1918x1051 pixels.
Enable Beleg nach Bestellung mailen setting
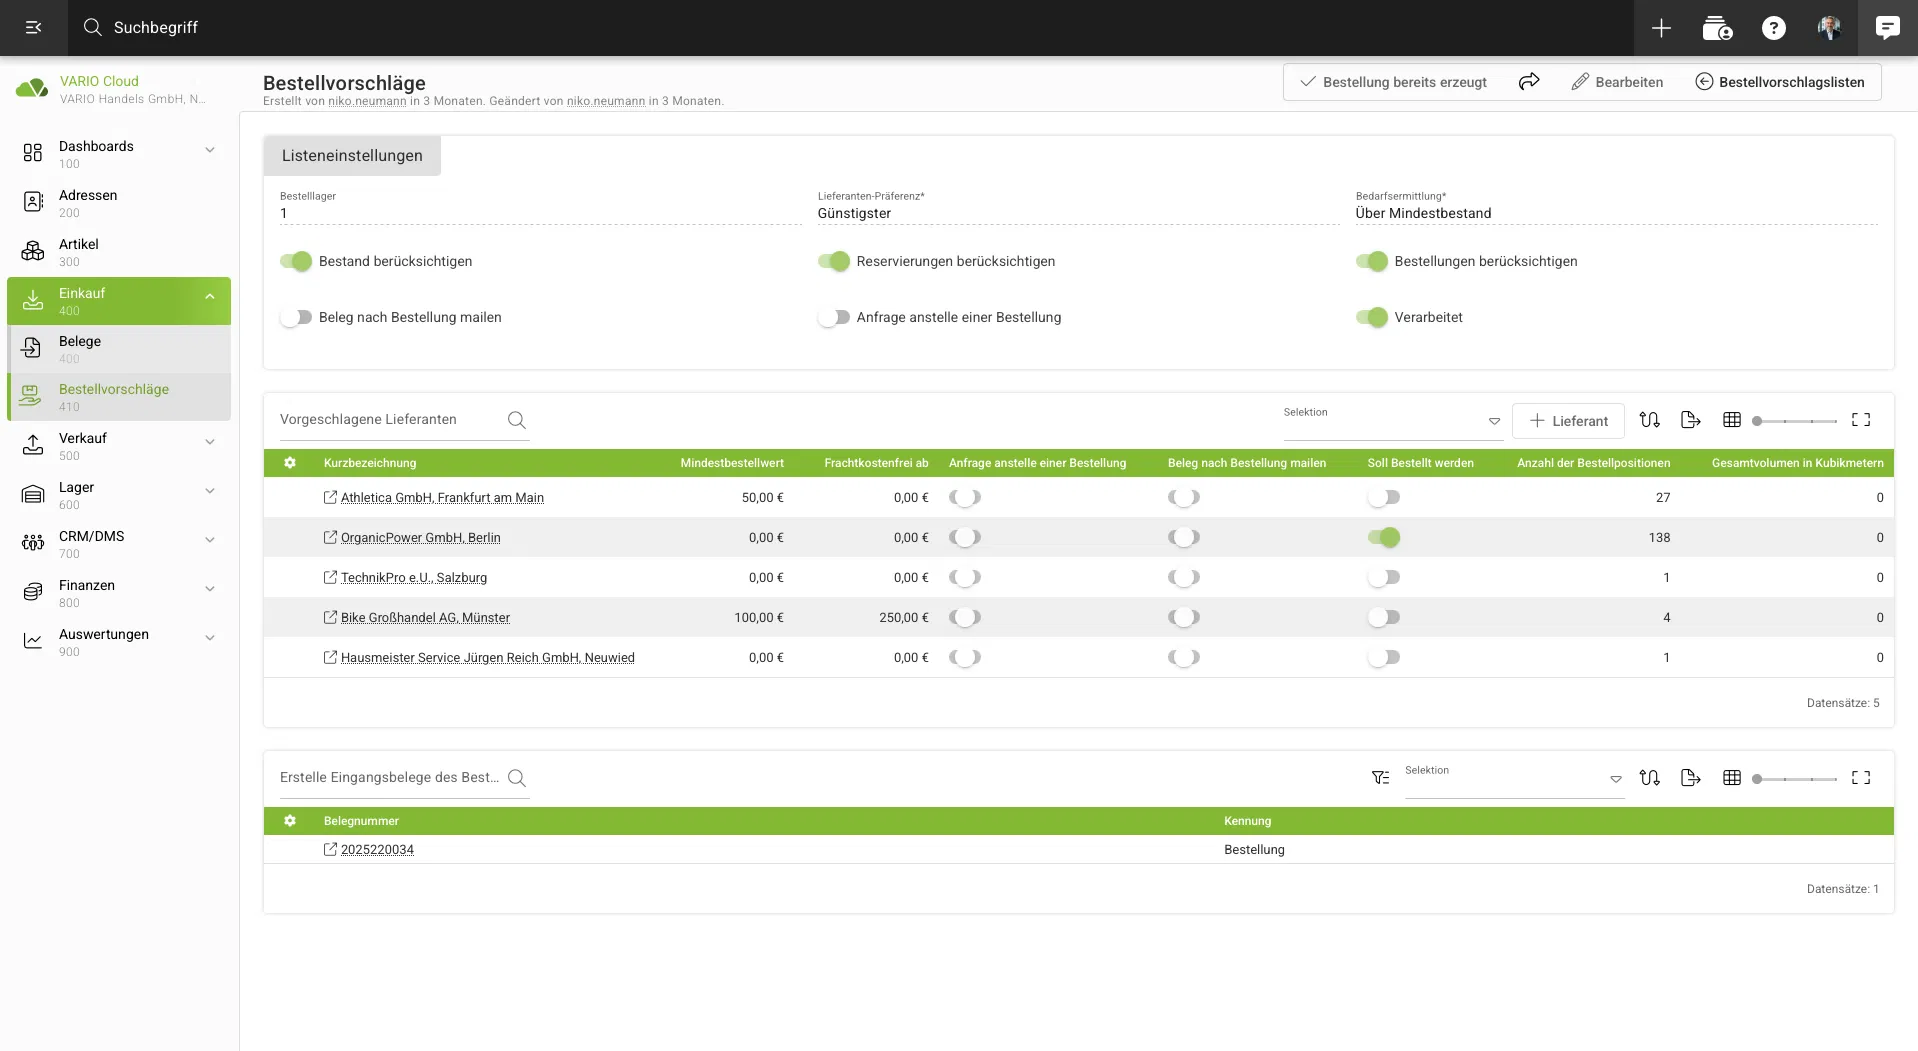296,317
